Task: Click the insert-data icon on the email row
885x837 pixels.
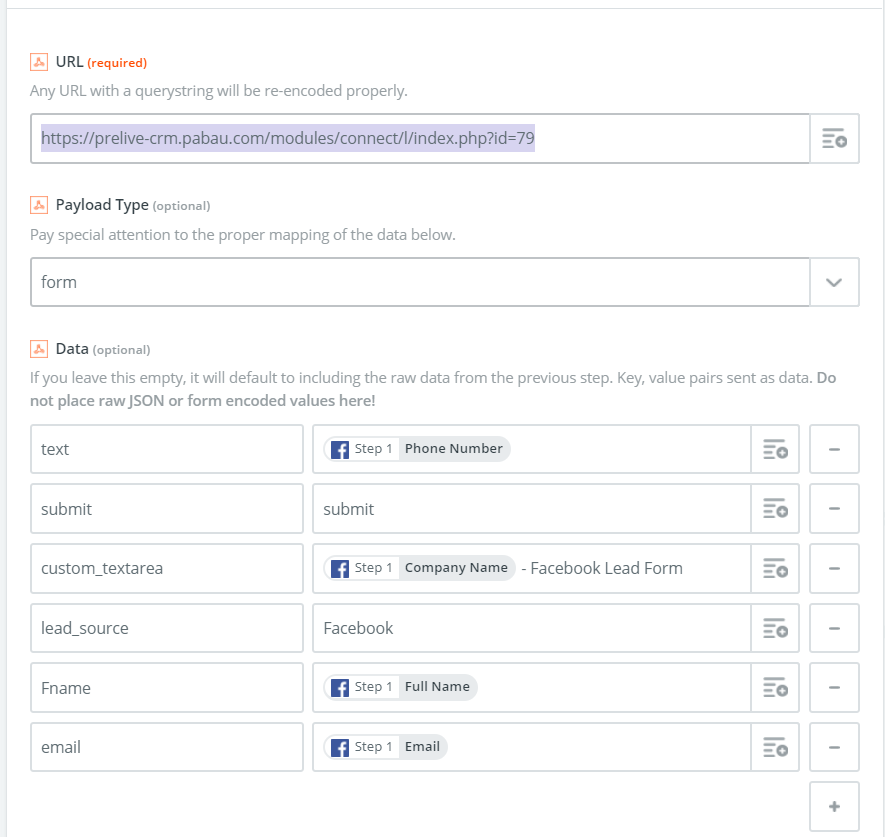Action: click(x=775, y=747)
